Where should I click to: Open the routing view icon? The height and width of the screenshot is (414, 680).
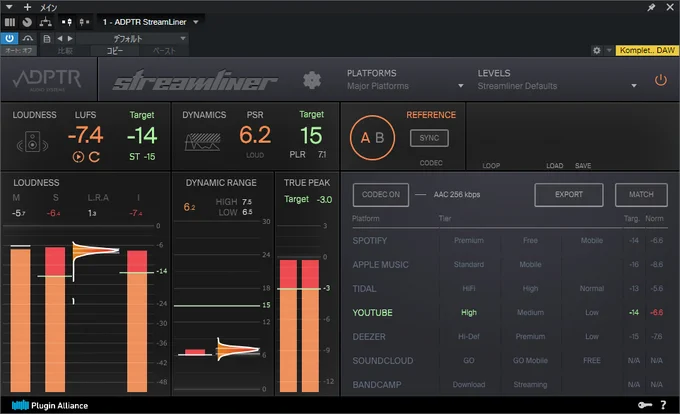[45, 22]
